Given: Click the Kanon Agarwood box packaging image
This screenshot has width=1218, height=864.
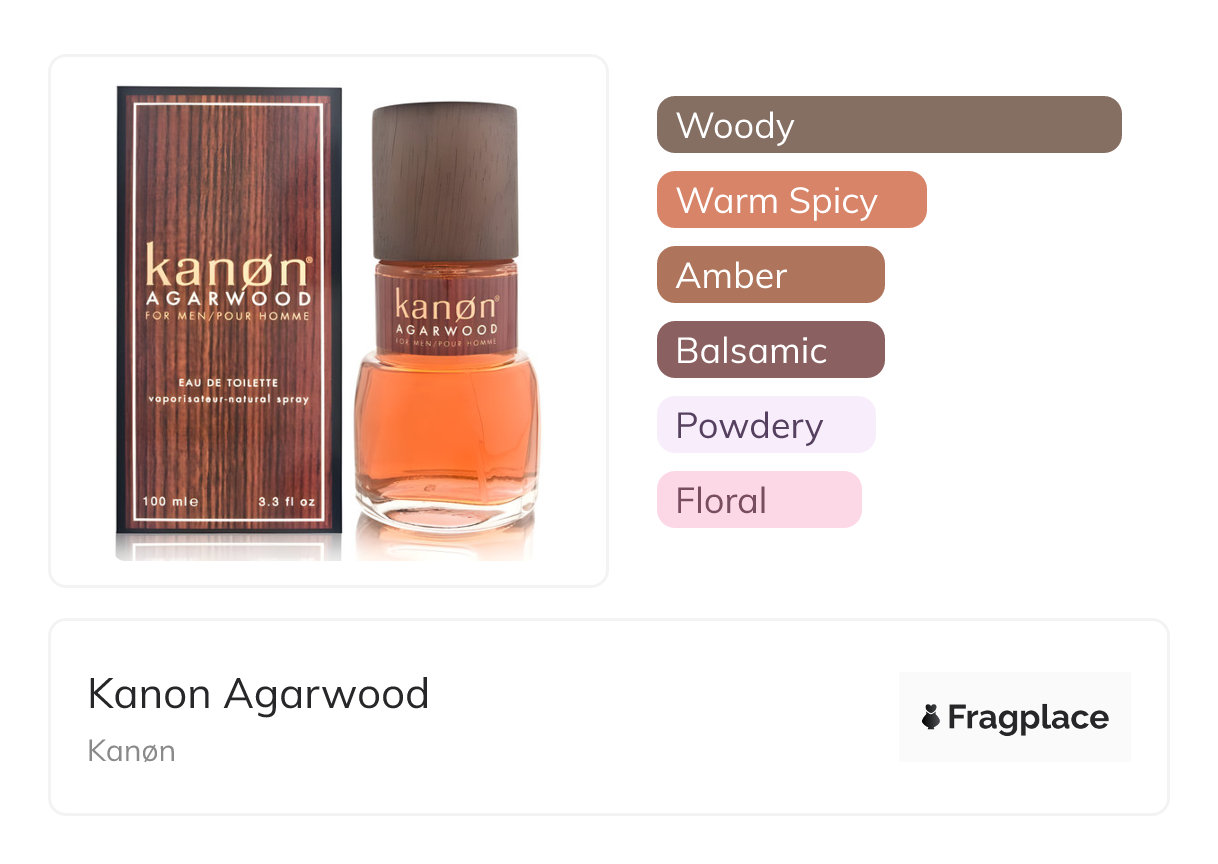Looking at the screenshot, I should (x=229, y=311).
